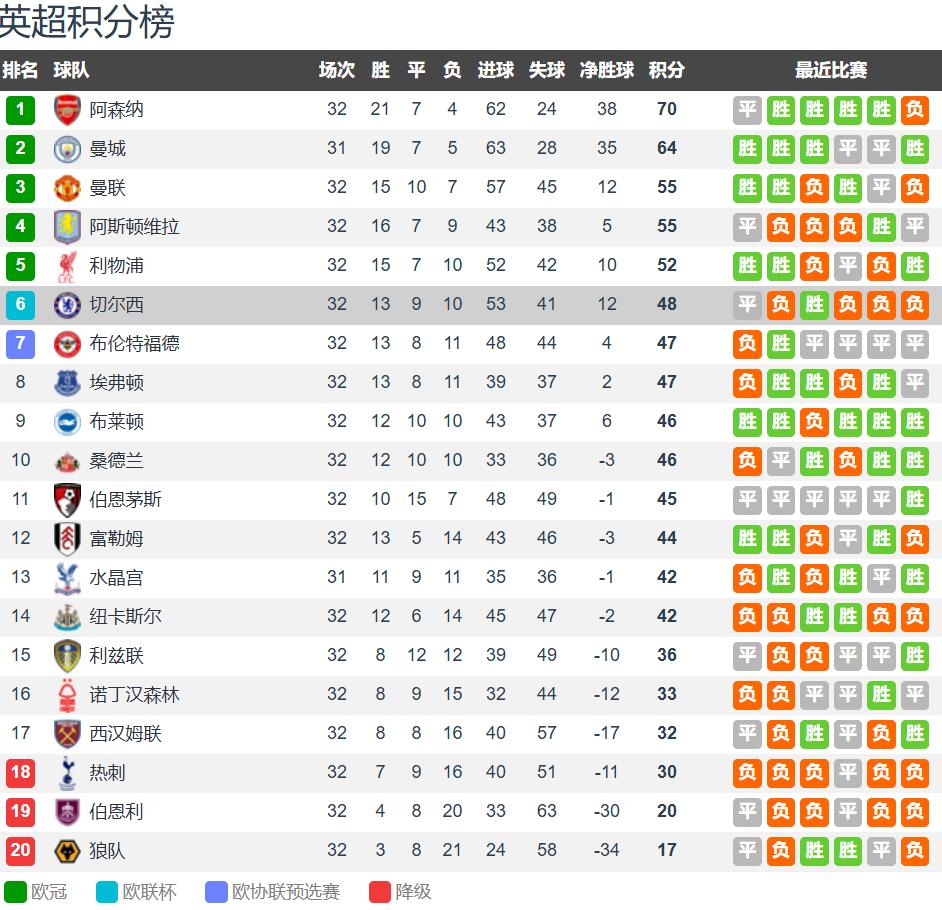Open the 利物浦 team link

pos(116,266)
